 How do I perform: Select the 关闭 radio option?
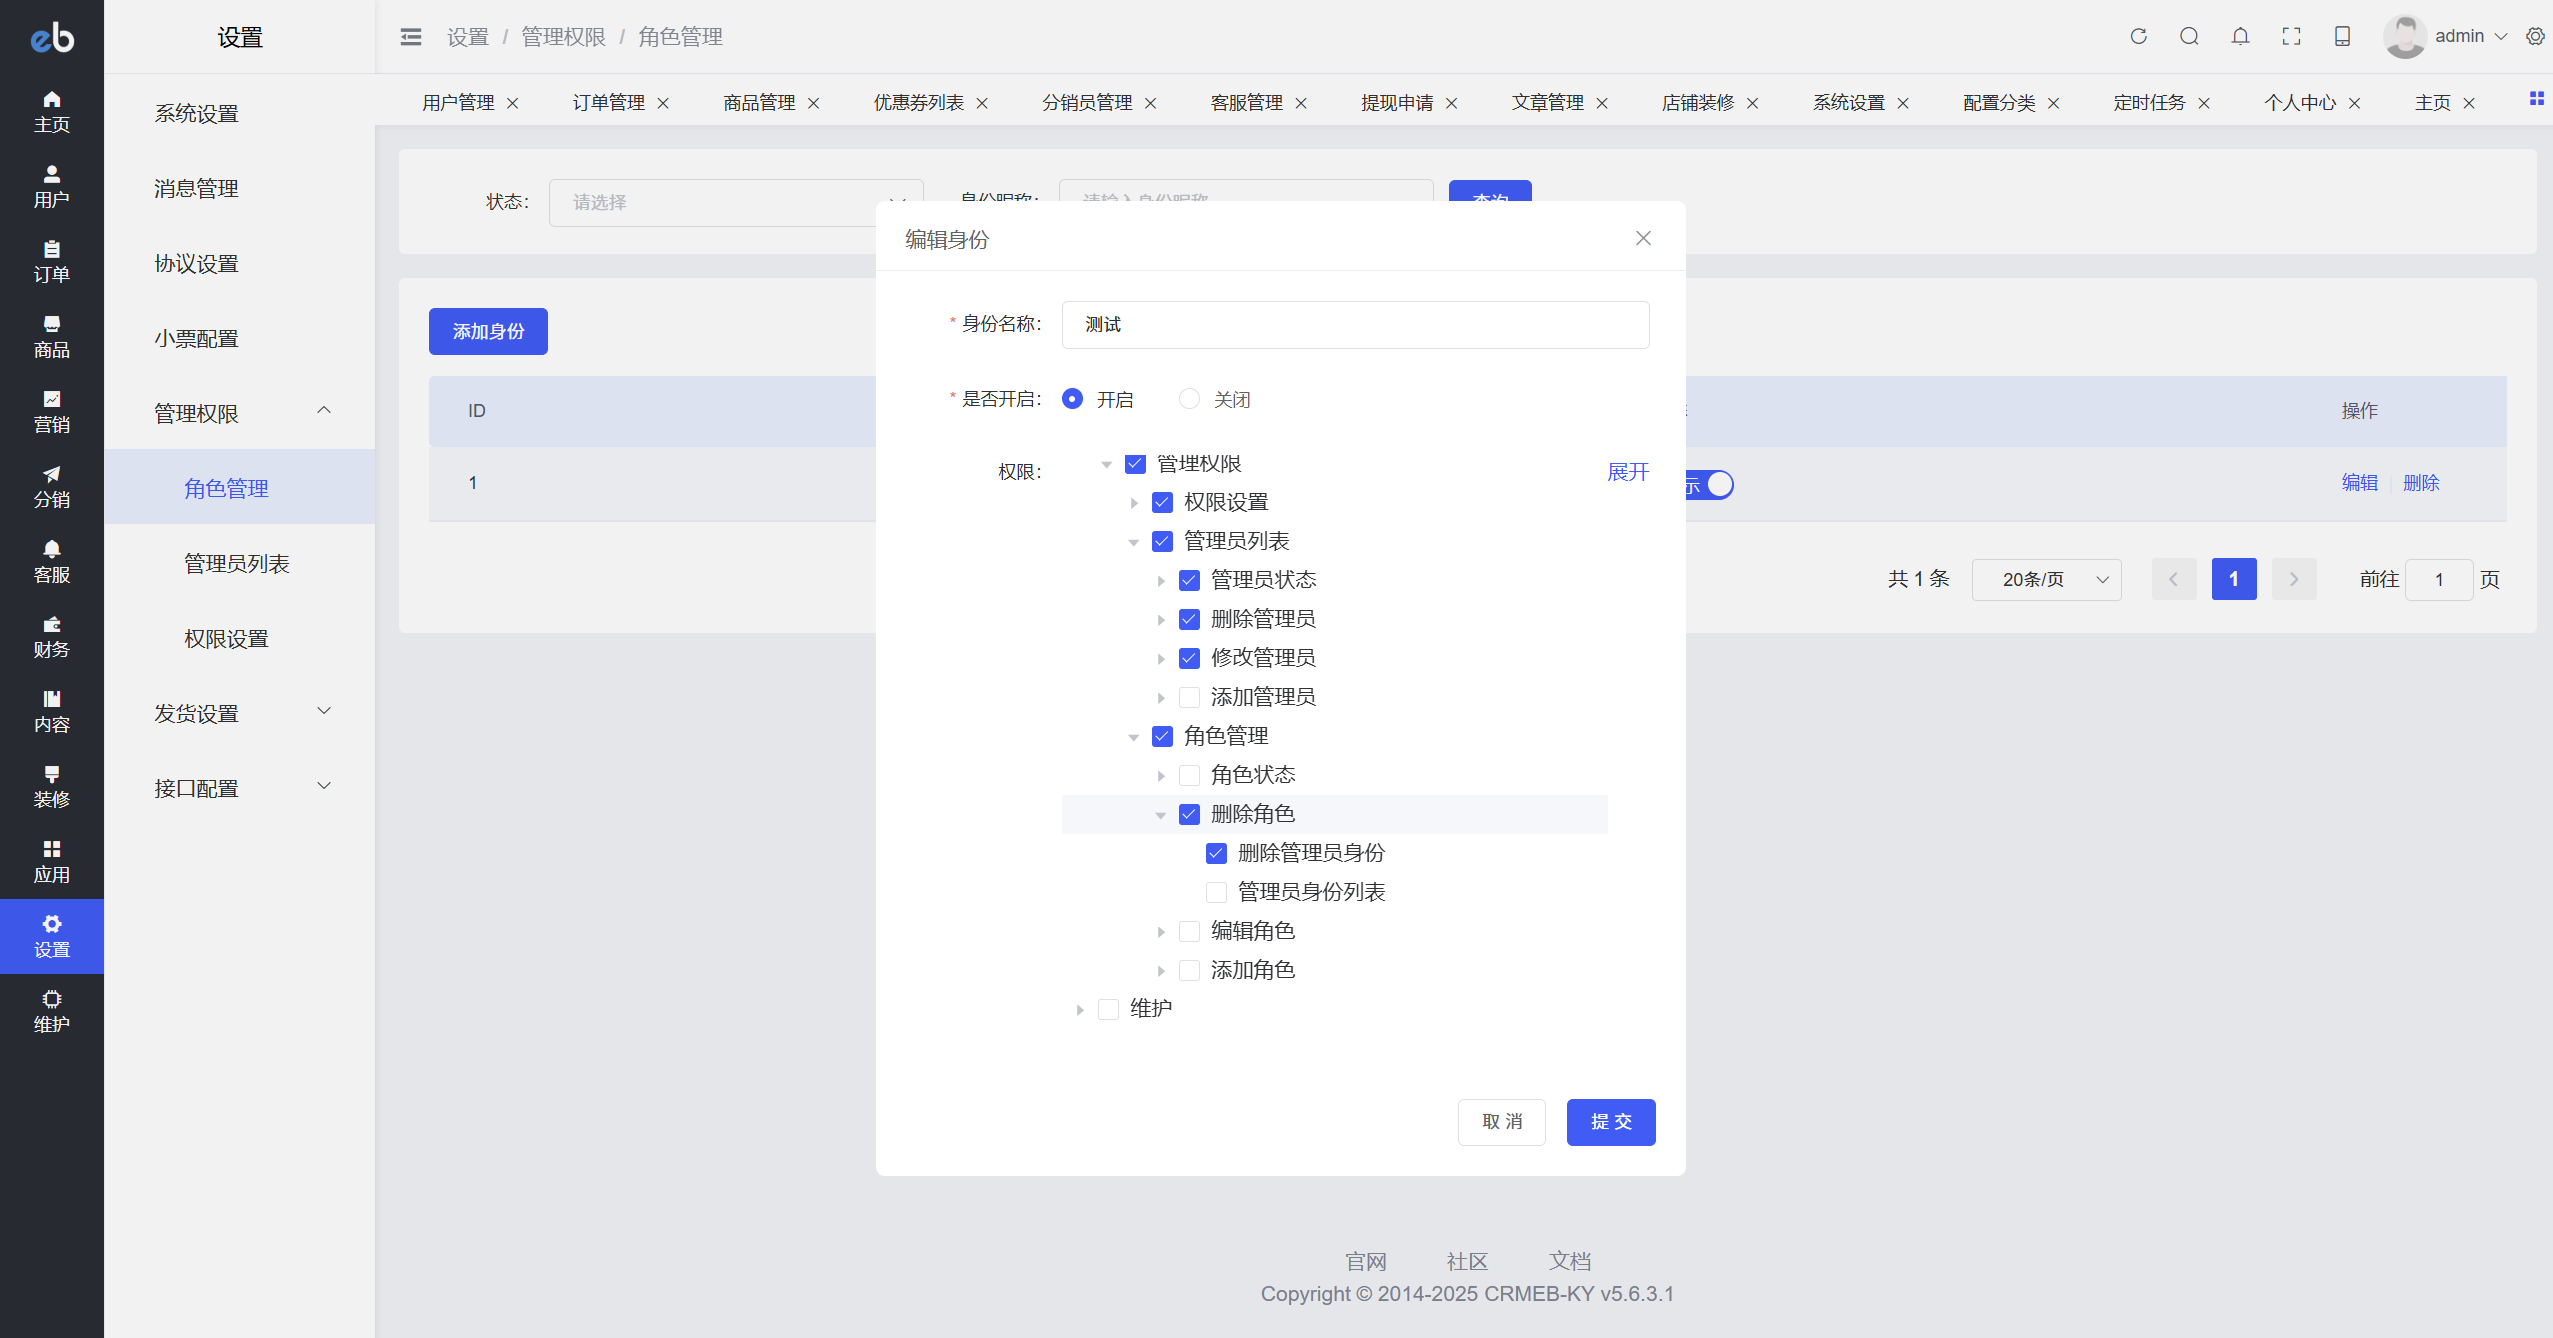1189,399
